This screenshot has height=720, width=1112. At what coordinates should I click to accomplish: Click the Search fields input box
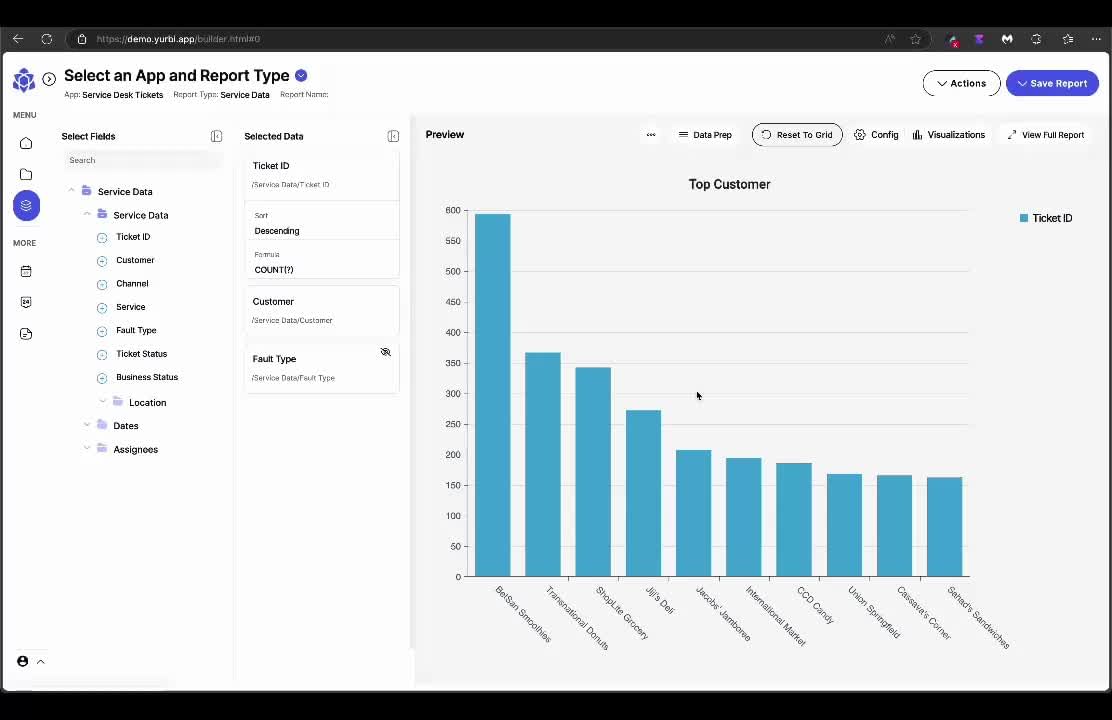[x=140, y=160]
